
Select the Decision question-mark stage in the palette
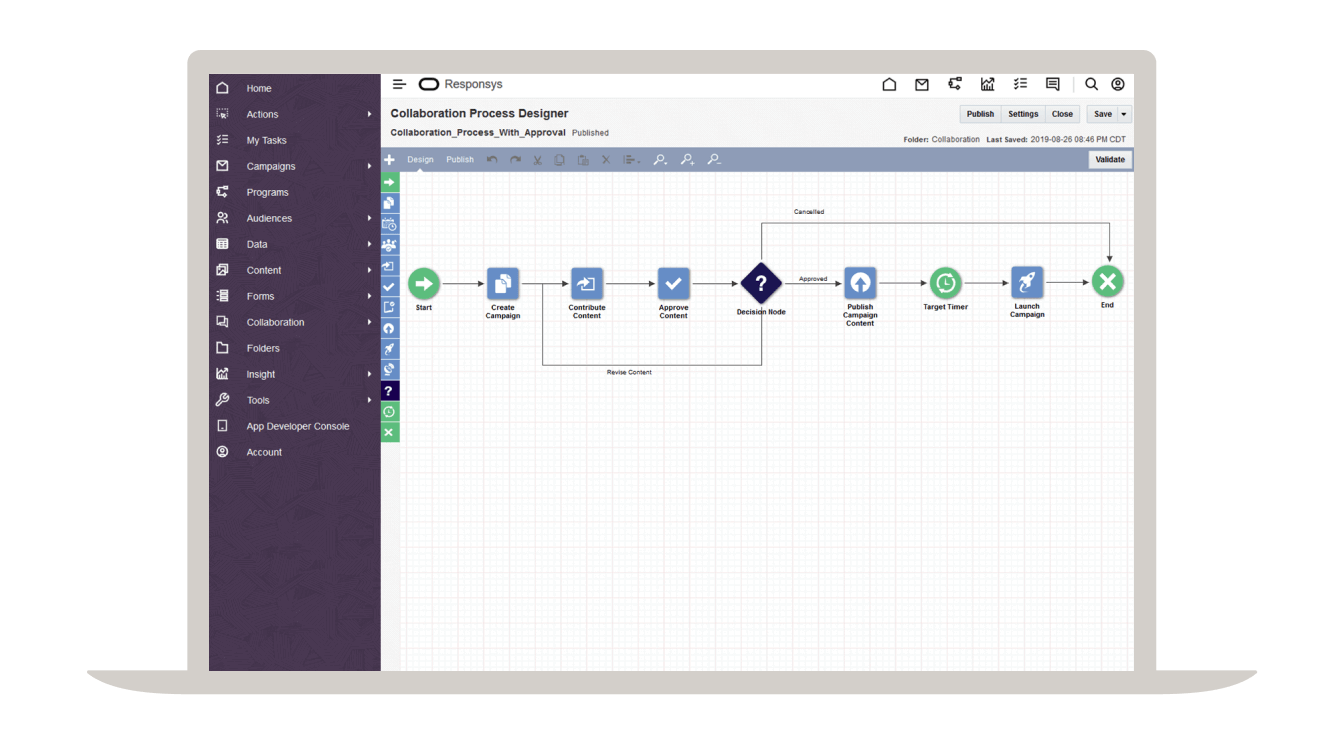click(390, 391)
